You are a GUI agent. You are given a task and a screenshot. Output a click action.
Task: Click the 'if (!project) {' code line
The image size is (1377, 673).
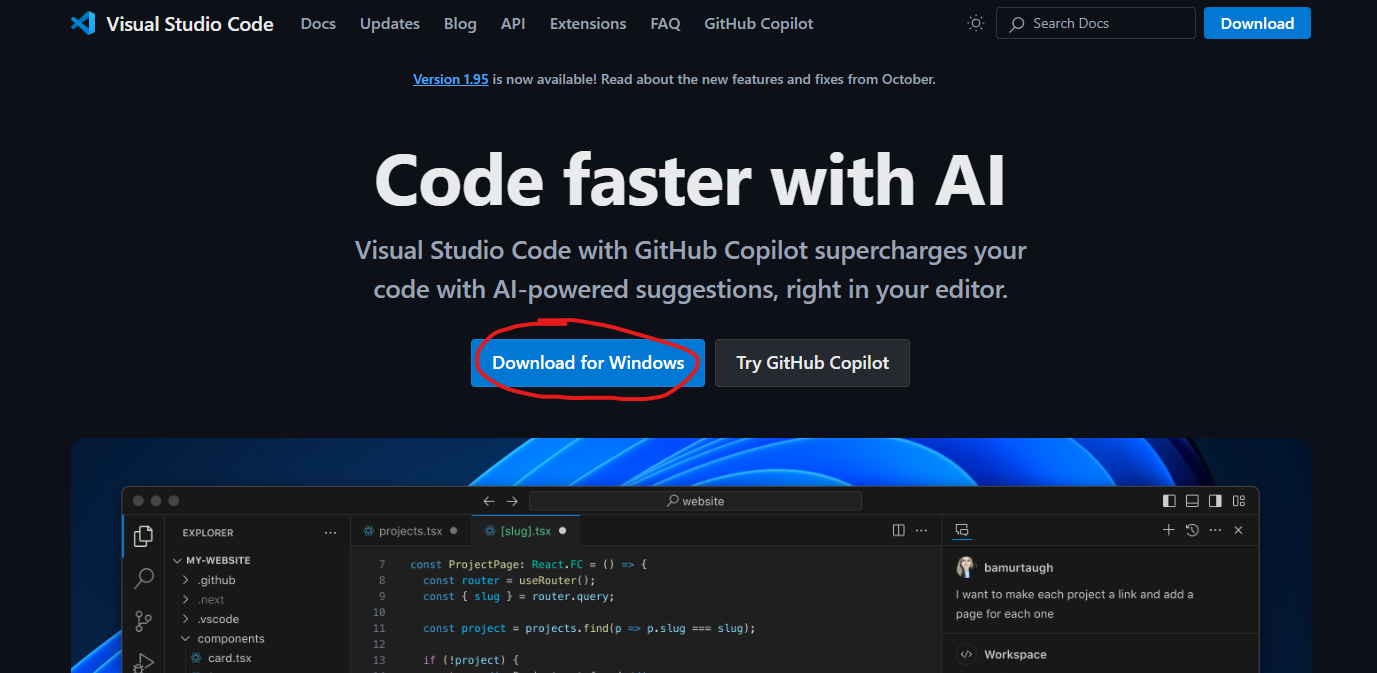pyautogui.click(x=471, y=660)
